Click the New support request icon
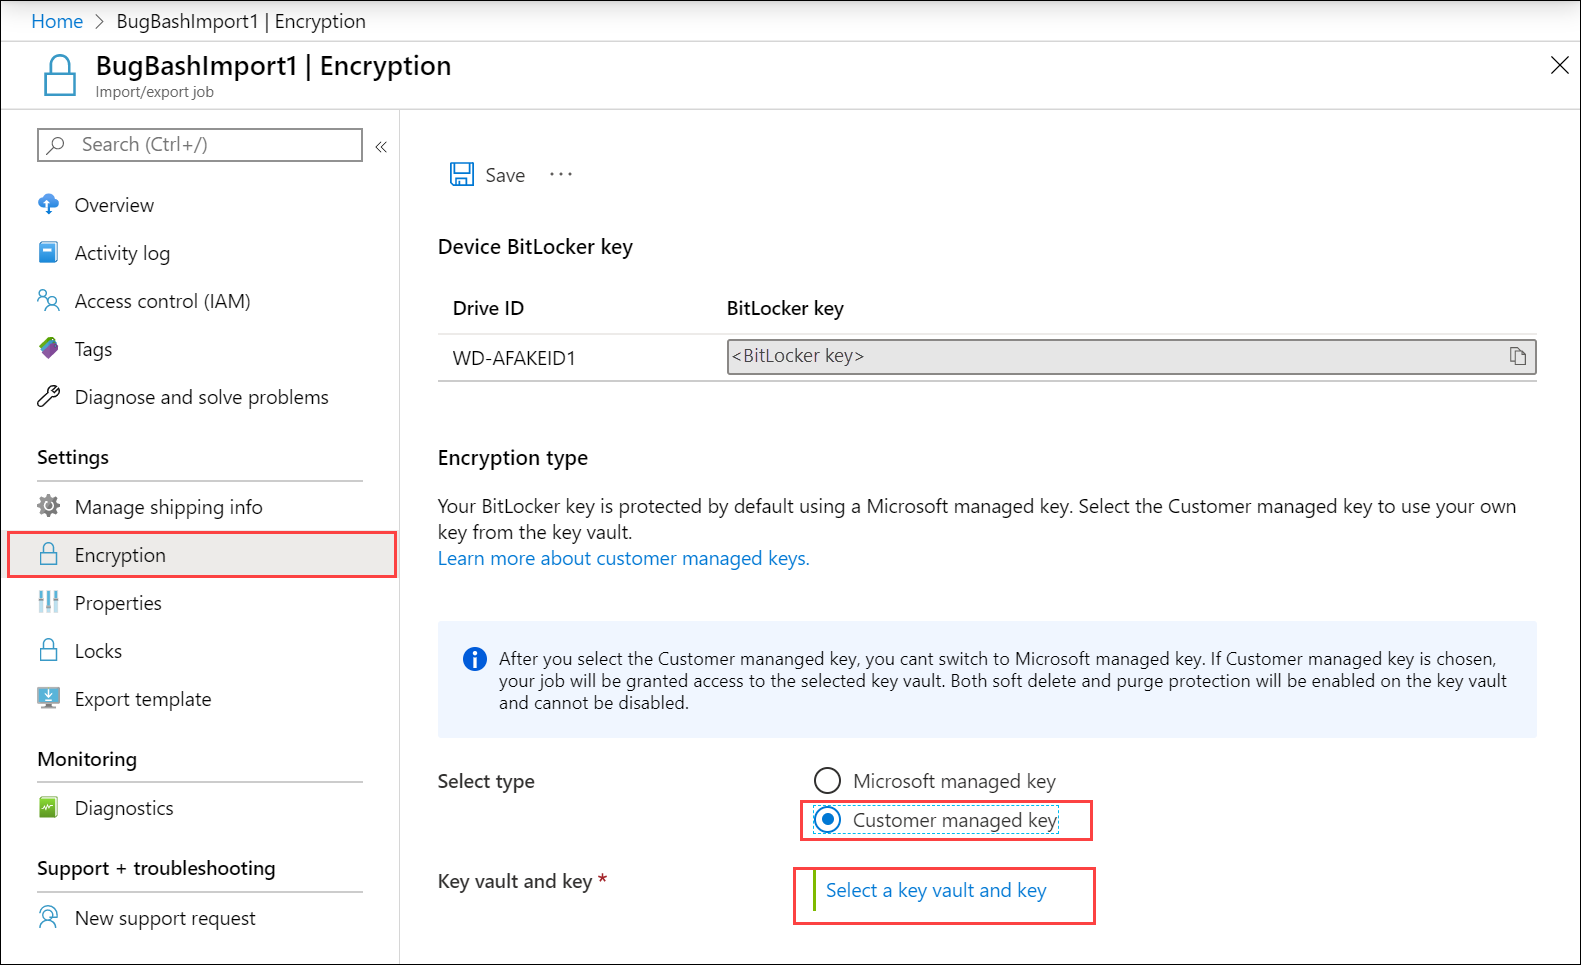Image resolution: width=1581 pixels, height=965 pixels. 48,917
